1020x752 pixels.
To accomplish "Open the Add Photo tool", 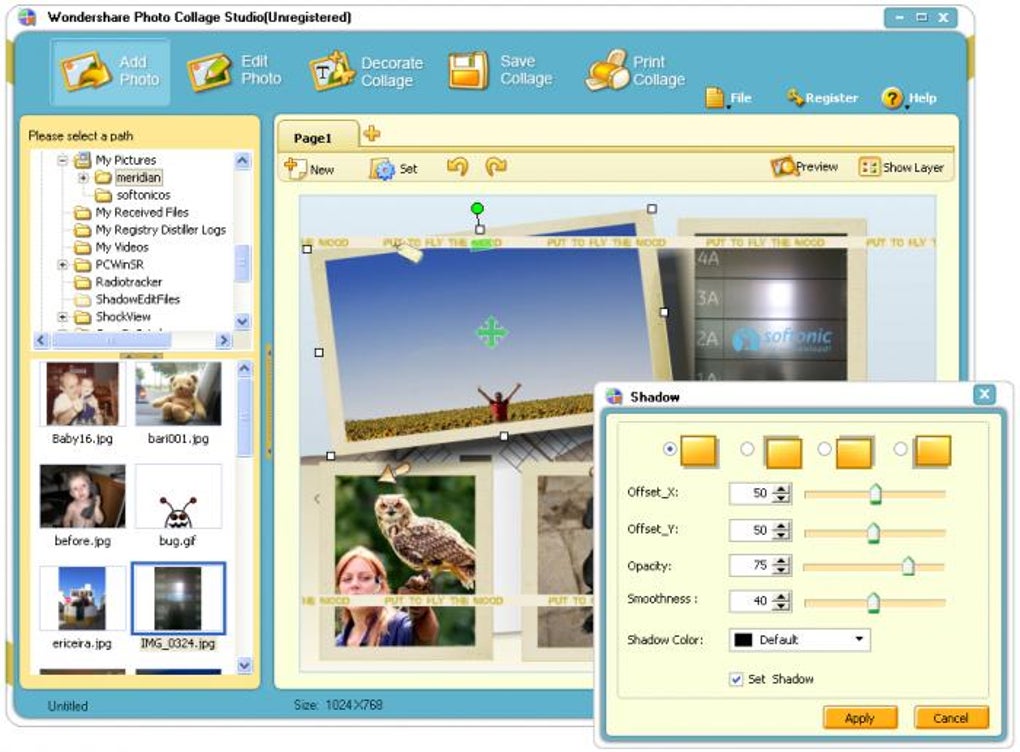I will [110, 72].
